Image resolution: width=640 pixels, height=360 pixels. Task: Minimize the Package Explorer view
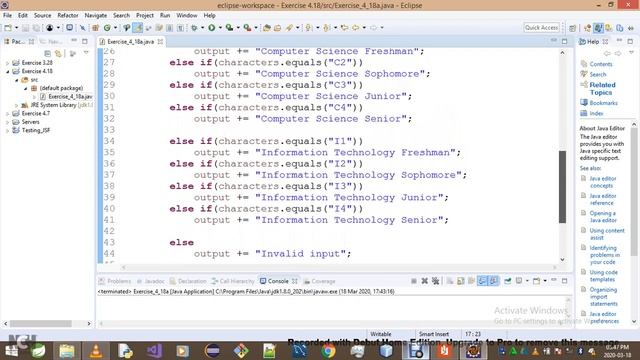click(x=74, y=41)
